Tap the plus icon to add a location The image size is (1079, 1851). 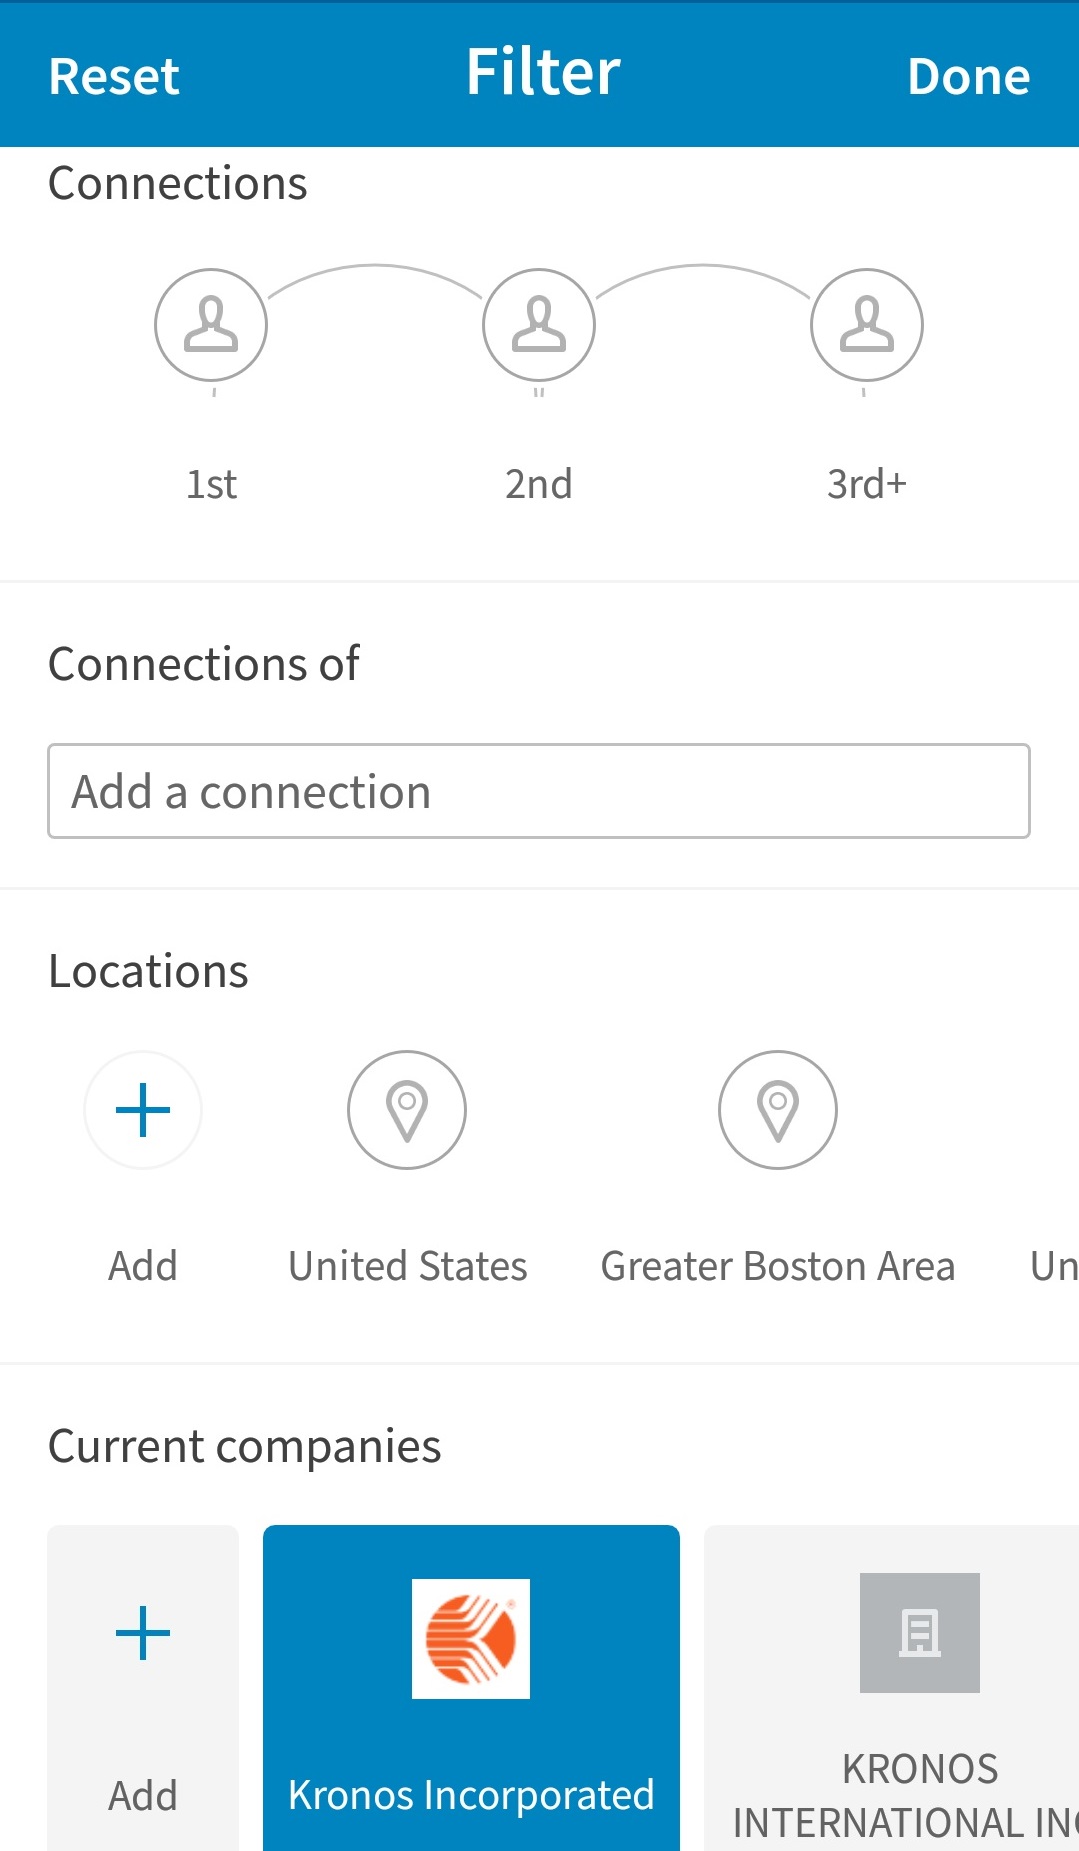click(143, 1110)
